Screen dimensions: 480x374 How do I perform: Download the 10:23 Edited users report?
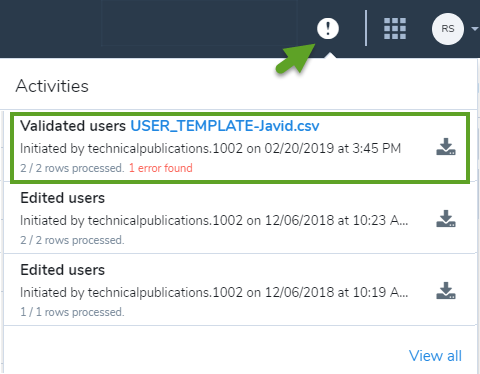(446, 219)
